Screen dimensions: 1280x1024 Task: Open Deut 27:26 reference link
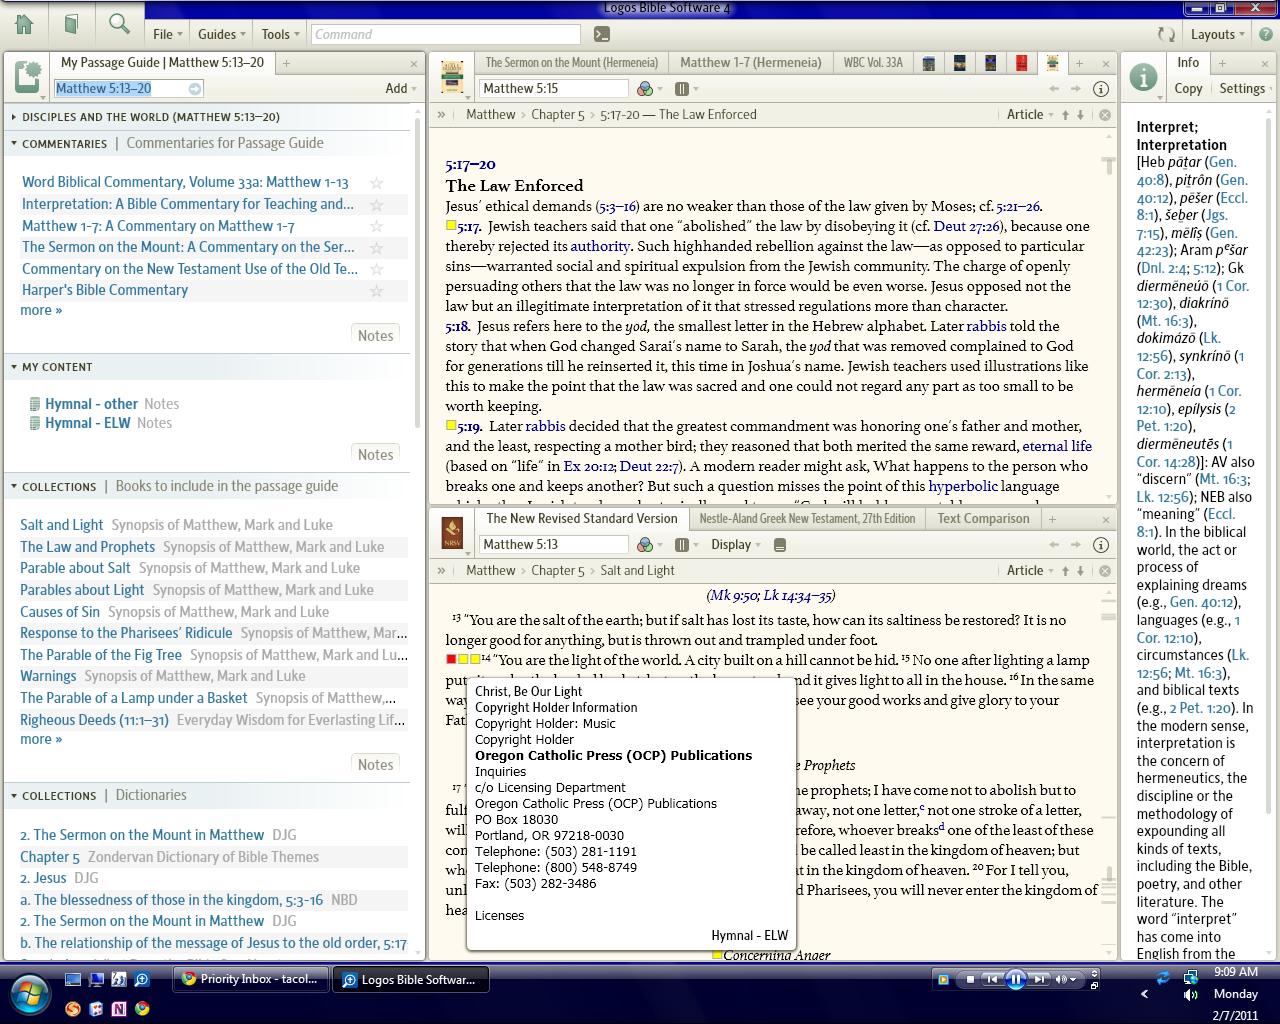click(x=967, y=226)
